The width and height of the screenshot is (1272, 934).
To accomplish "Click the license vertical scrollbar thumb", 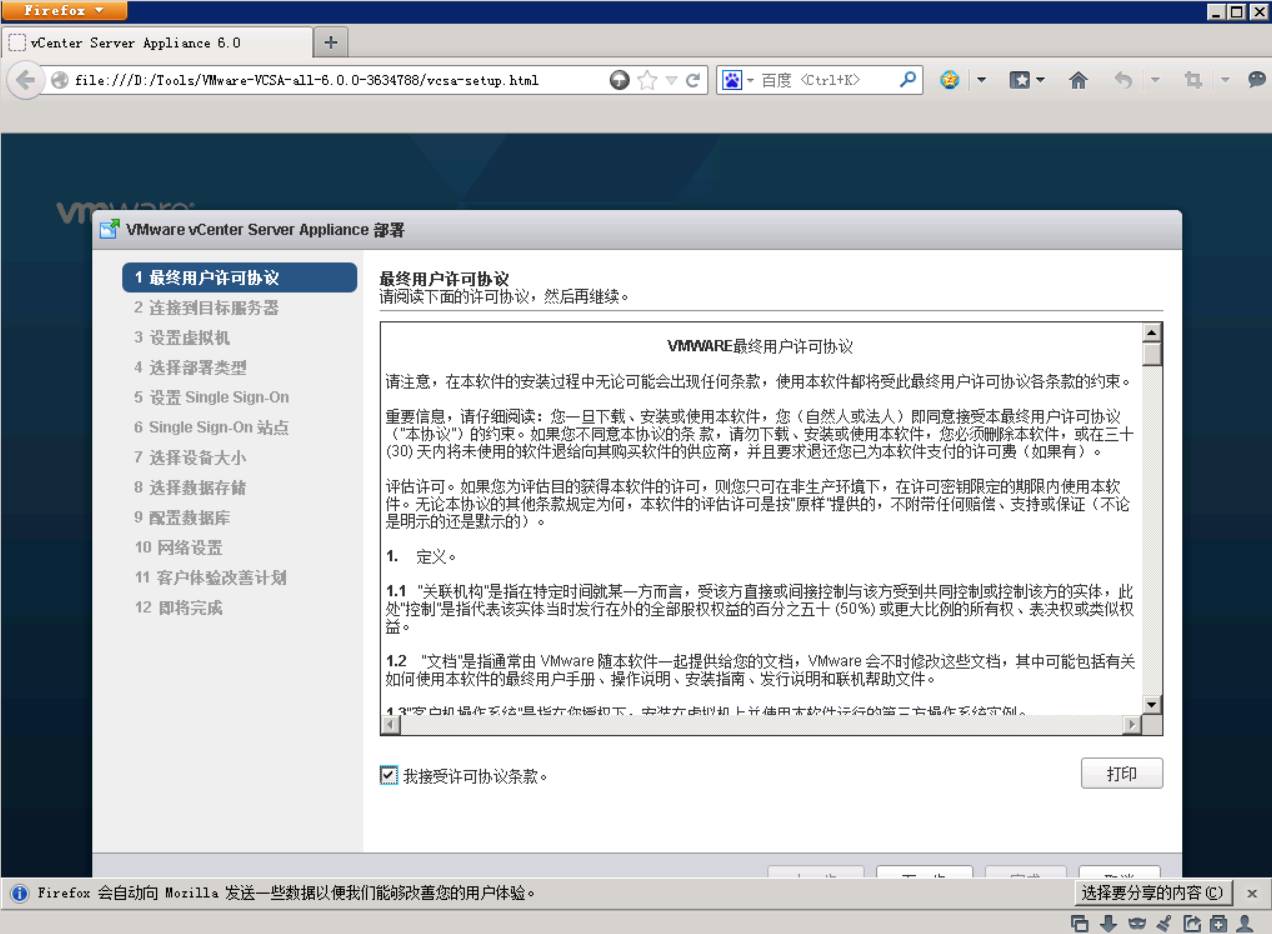I will pos(1152,355).
